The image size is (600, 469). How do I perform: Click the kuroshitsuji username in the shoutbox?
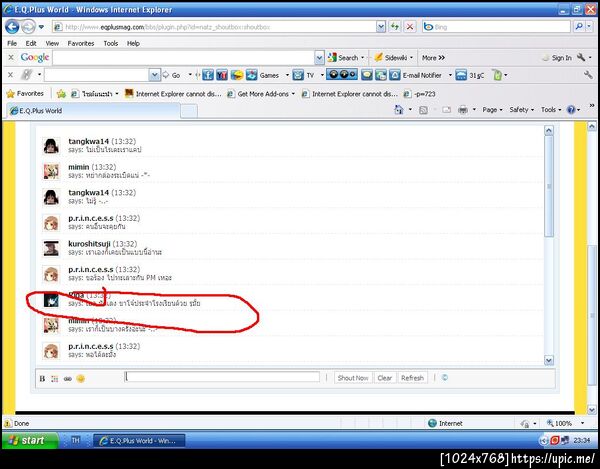(x=89, y=244)
